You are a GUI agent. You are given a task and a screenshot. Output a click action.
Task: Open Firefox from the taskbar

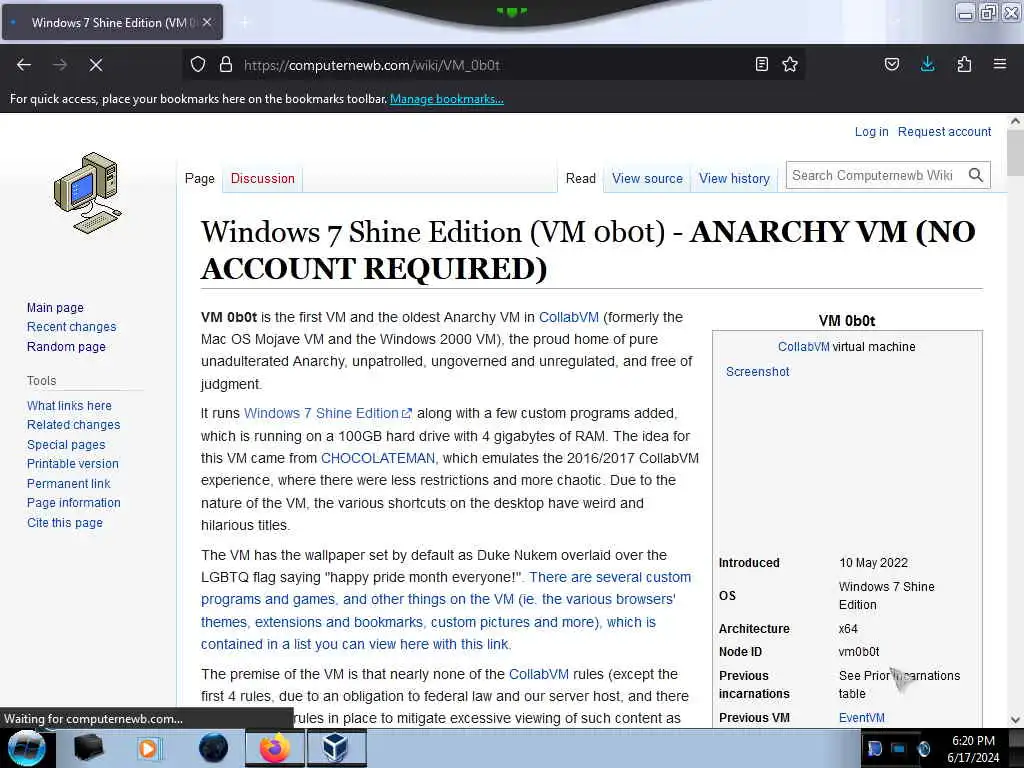tap(275, 748)
